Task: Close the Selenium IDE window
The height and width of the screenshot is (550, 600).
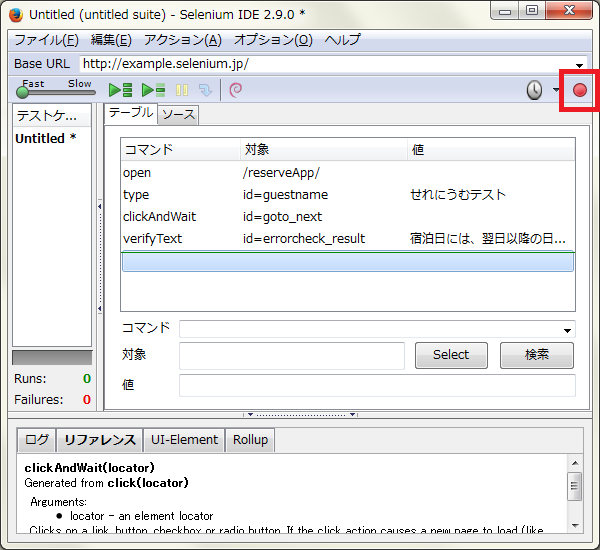Action: tap(569, 11)
